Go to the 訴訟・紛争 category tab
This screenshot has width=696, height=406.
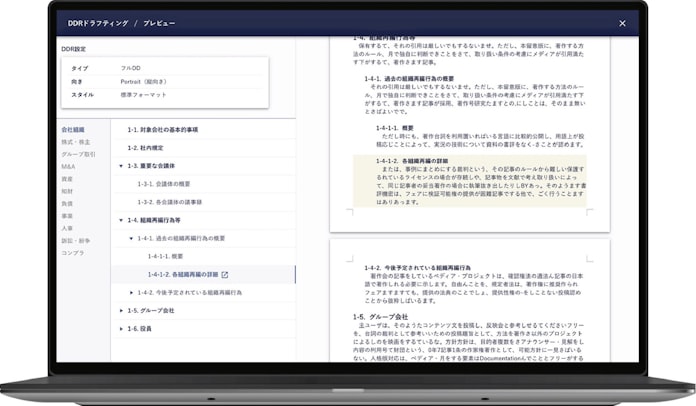pyautogui.click(x=74, y=239)
